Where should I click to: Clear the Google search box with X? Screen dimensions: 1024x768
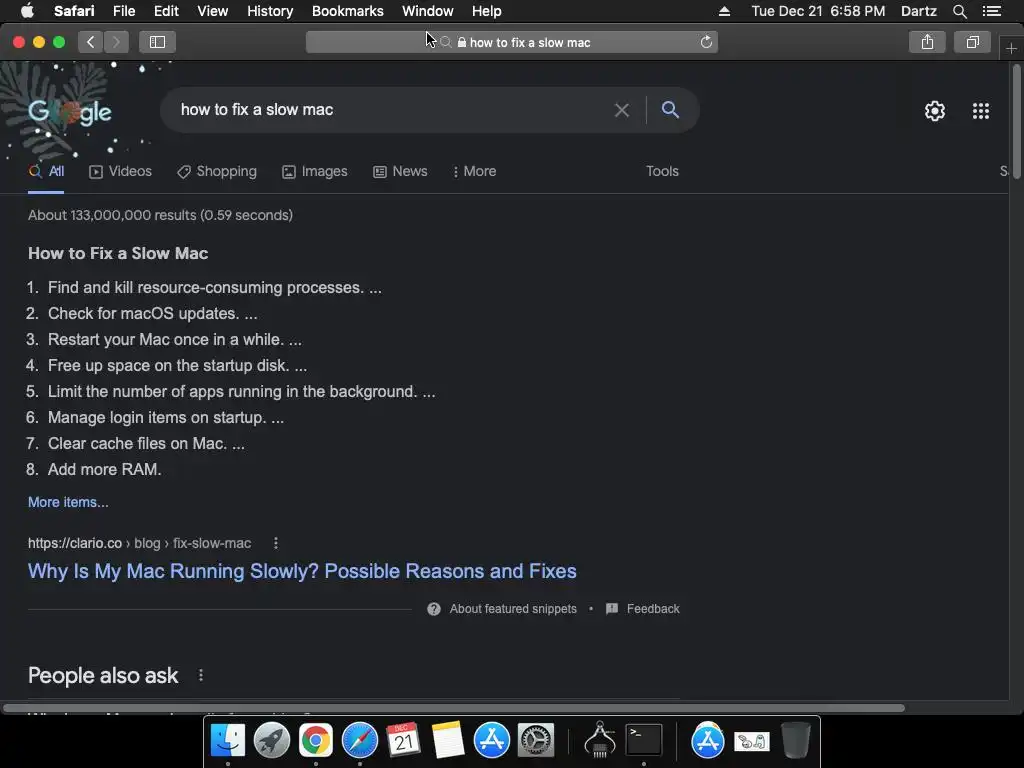622,110
